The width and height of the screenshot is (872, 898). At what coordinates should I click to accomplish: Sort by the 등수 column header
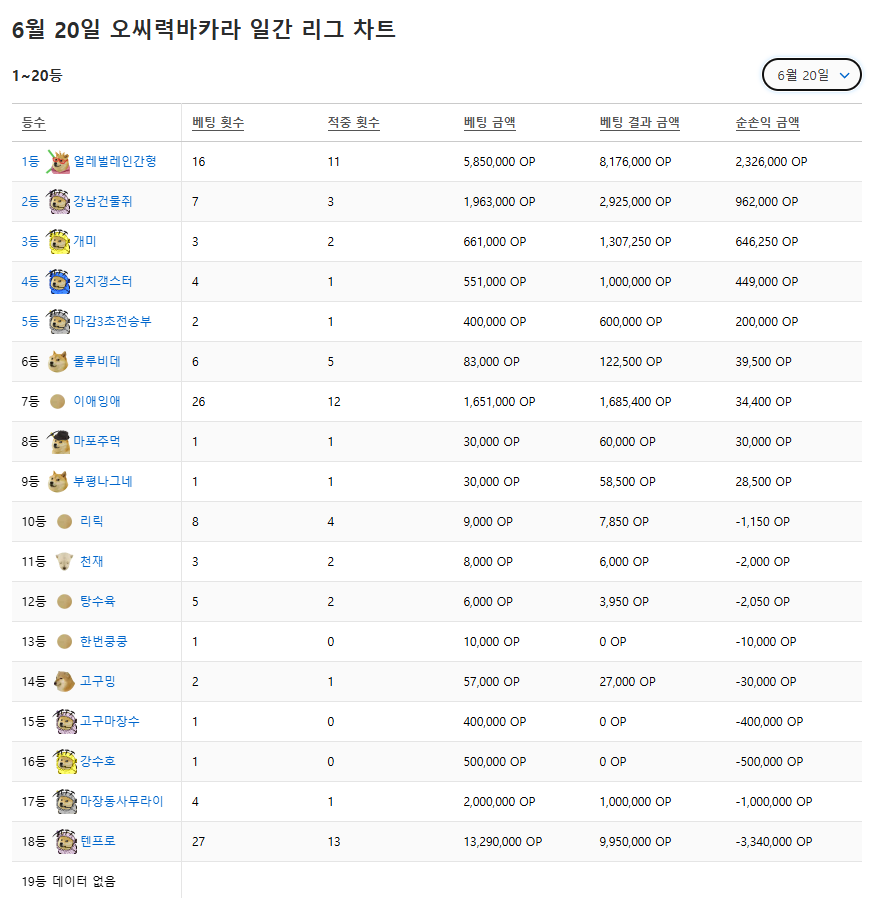(x=33, y=123)
